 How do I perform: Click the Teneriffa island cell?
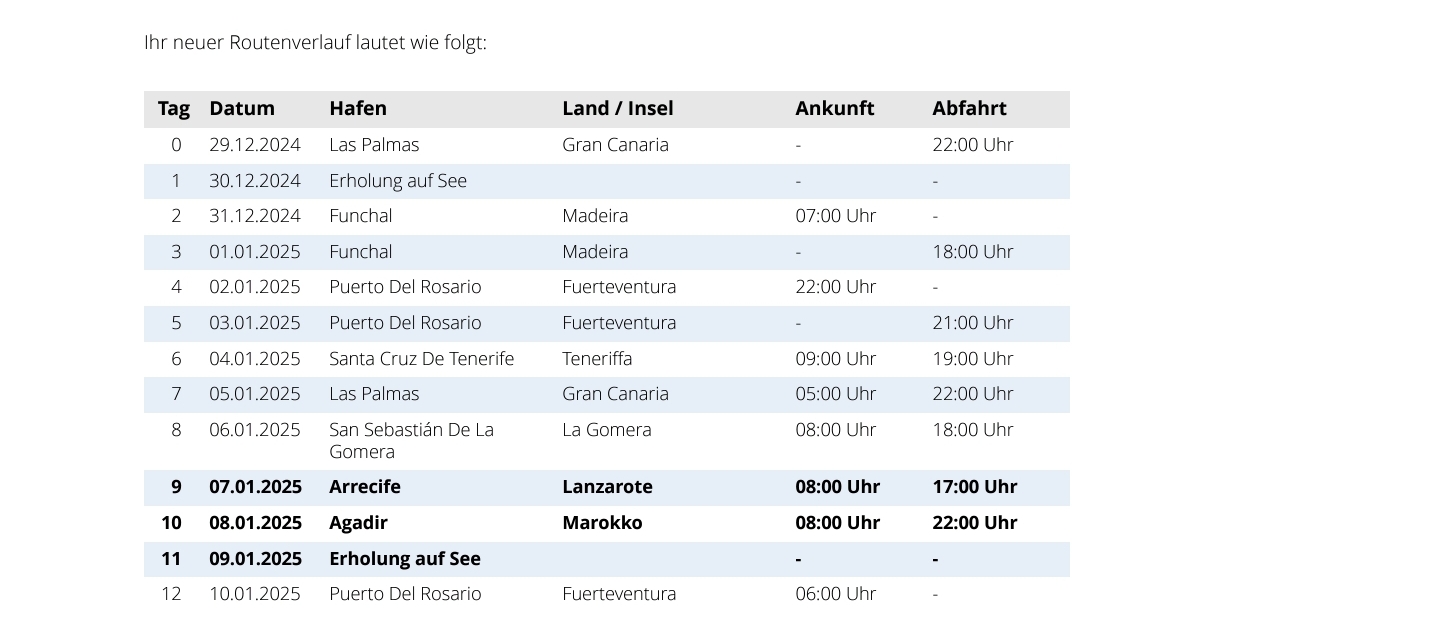[x=597, y=359]
